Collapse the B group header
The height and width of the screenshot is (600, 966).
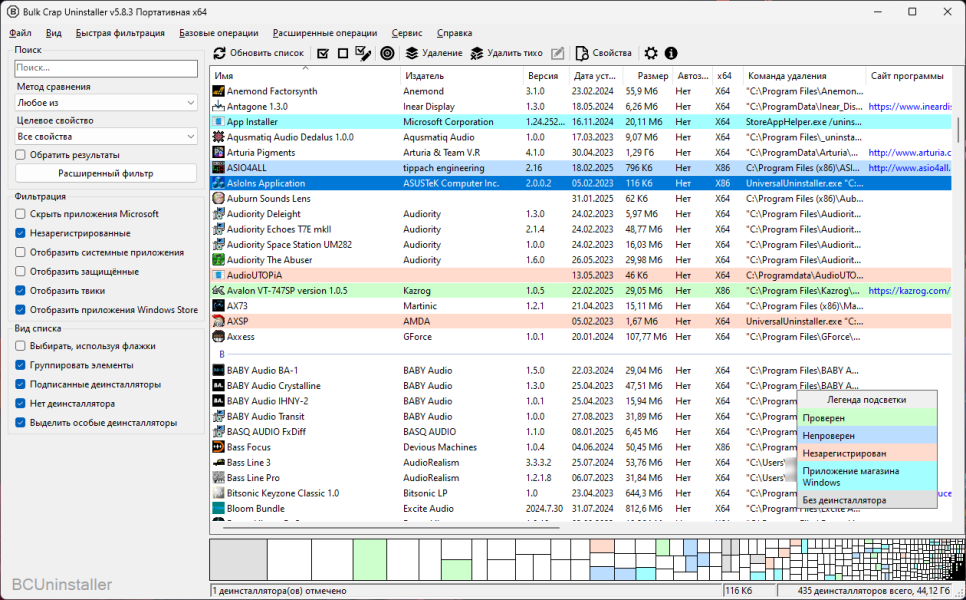pos(222,354)
